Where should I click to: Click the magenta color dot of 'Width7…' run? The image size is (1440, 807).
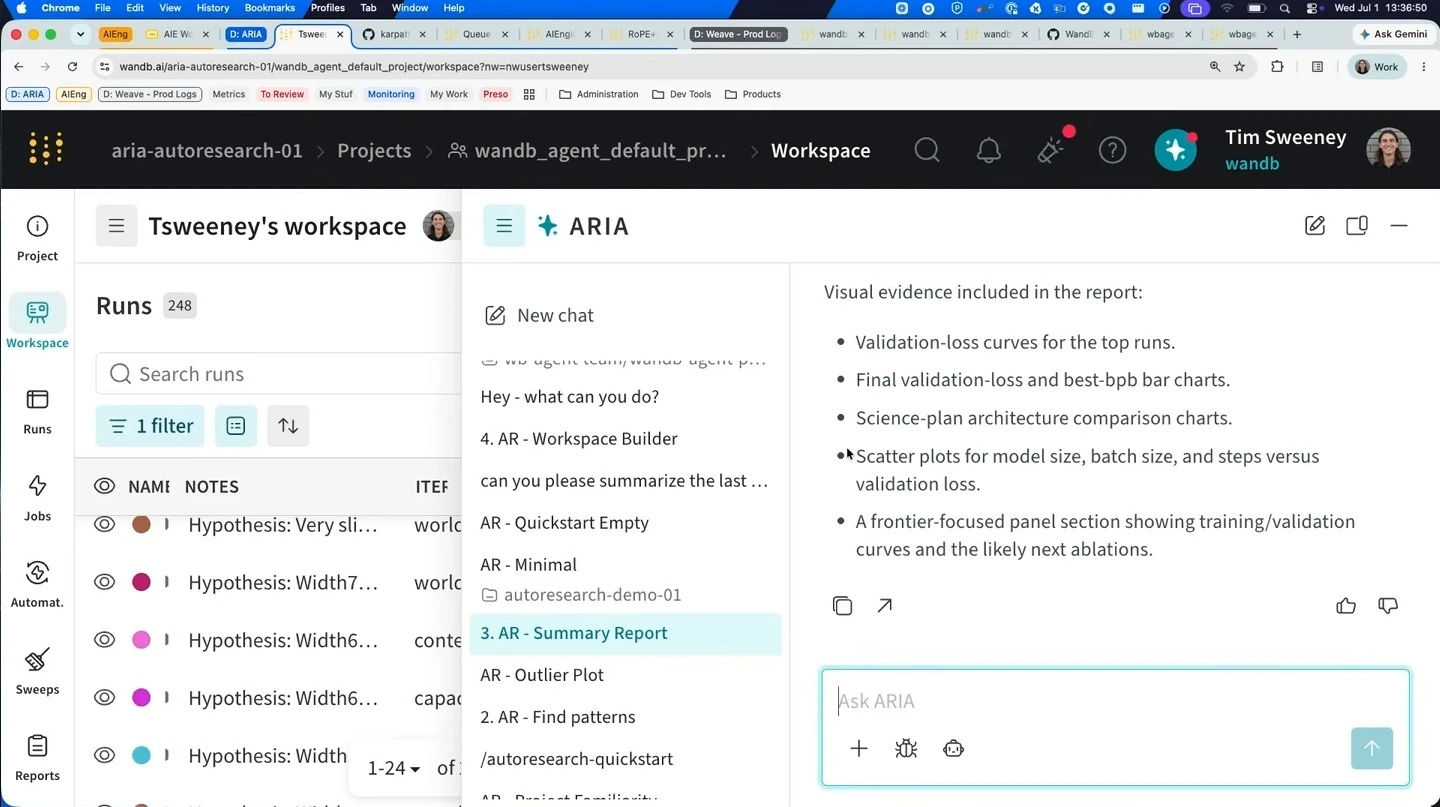coord(141,582)
